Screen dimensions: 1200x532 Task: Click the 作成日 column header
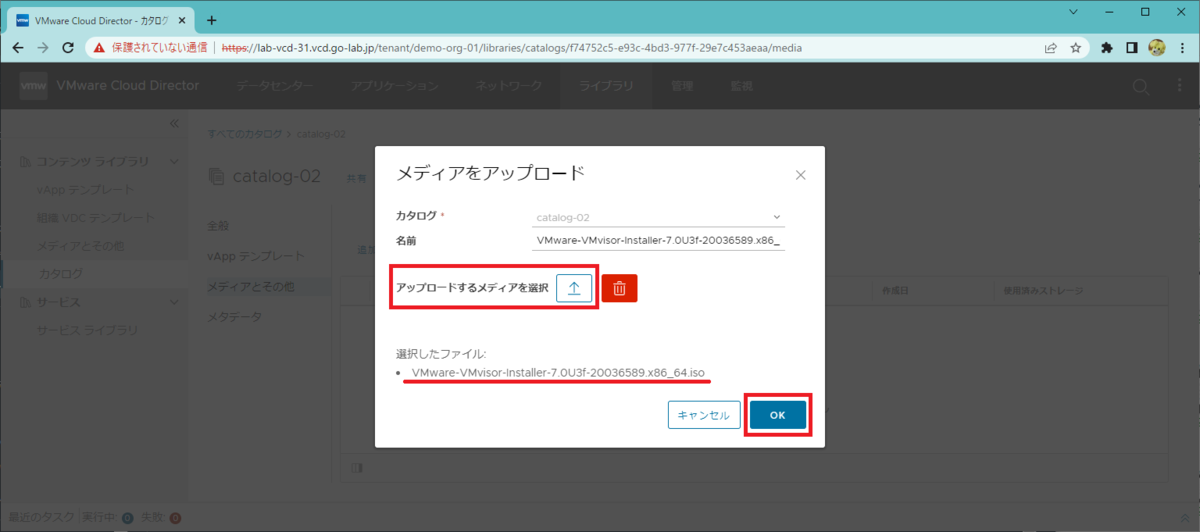click(x=895, y=291)
